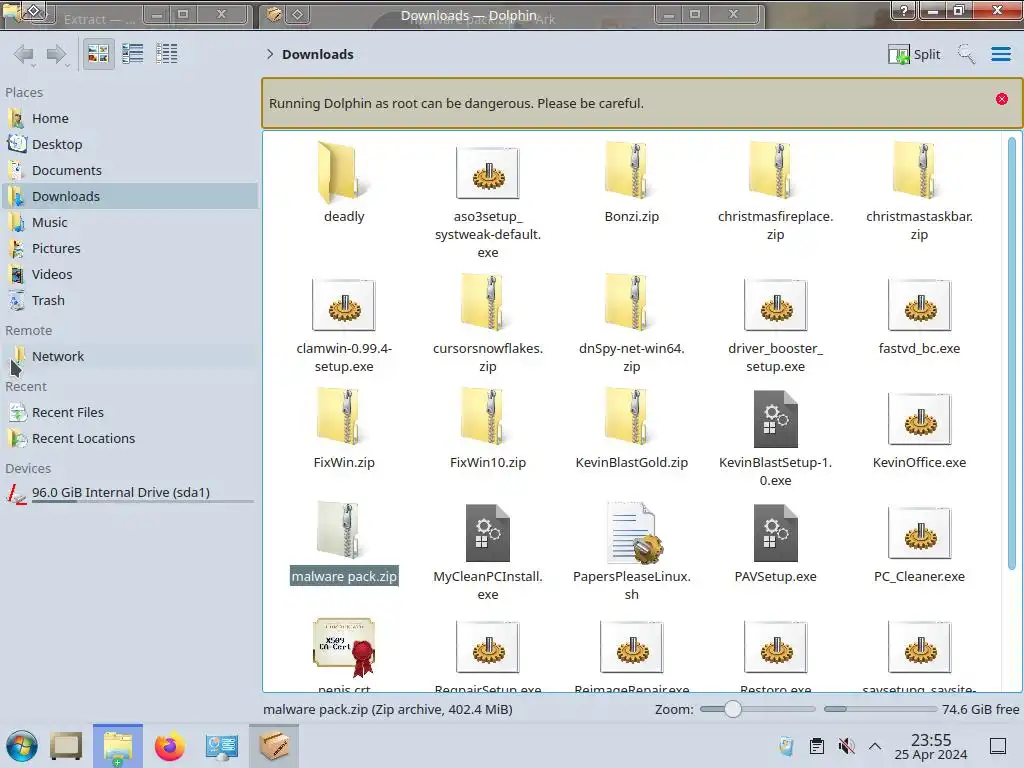Select the X509 certificate file icon
Viewport: 1024px width, 768px height.
tap(345, 647)
